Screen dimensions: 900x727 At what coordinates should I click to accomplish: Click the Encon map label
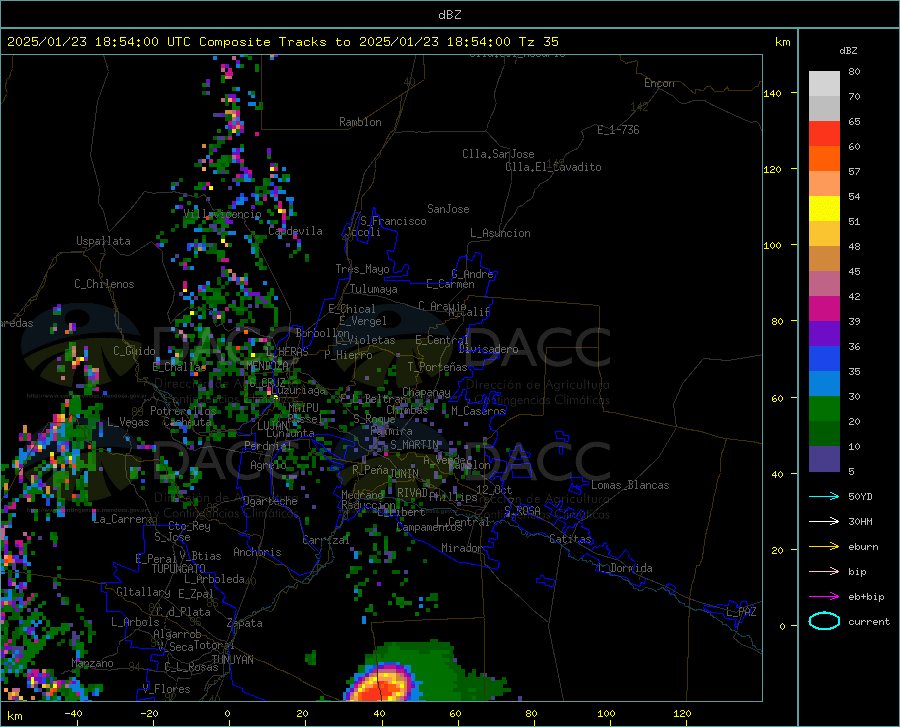[x=659, y=83]
